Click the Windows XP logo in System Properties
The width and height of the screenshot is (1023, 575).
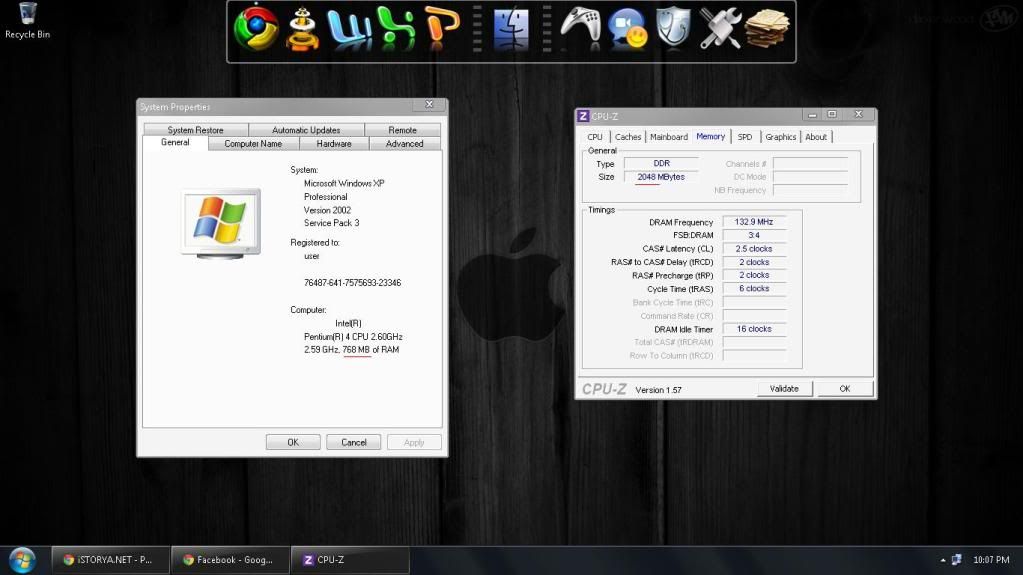pyautogui.click(x=221, y=223)
